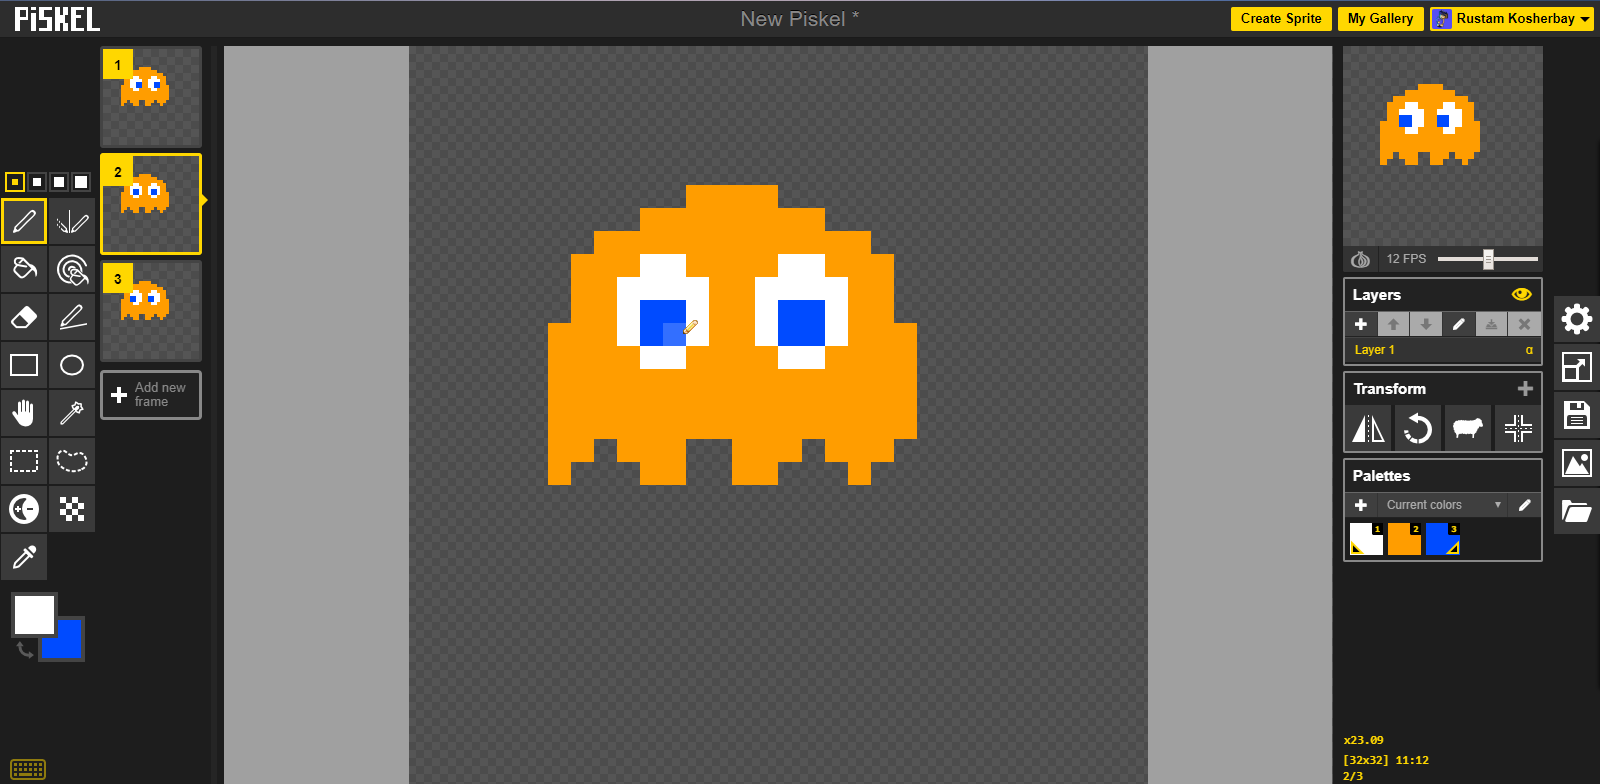Clone layer to all frames sheep icon
This screenshot has height=784, width=1600.
coord(1467,428)
